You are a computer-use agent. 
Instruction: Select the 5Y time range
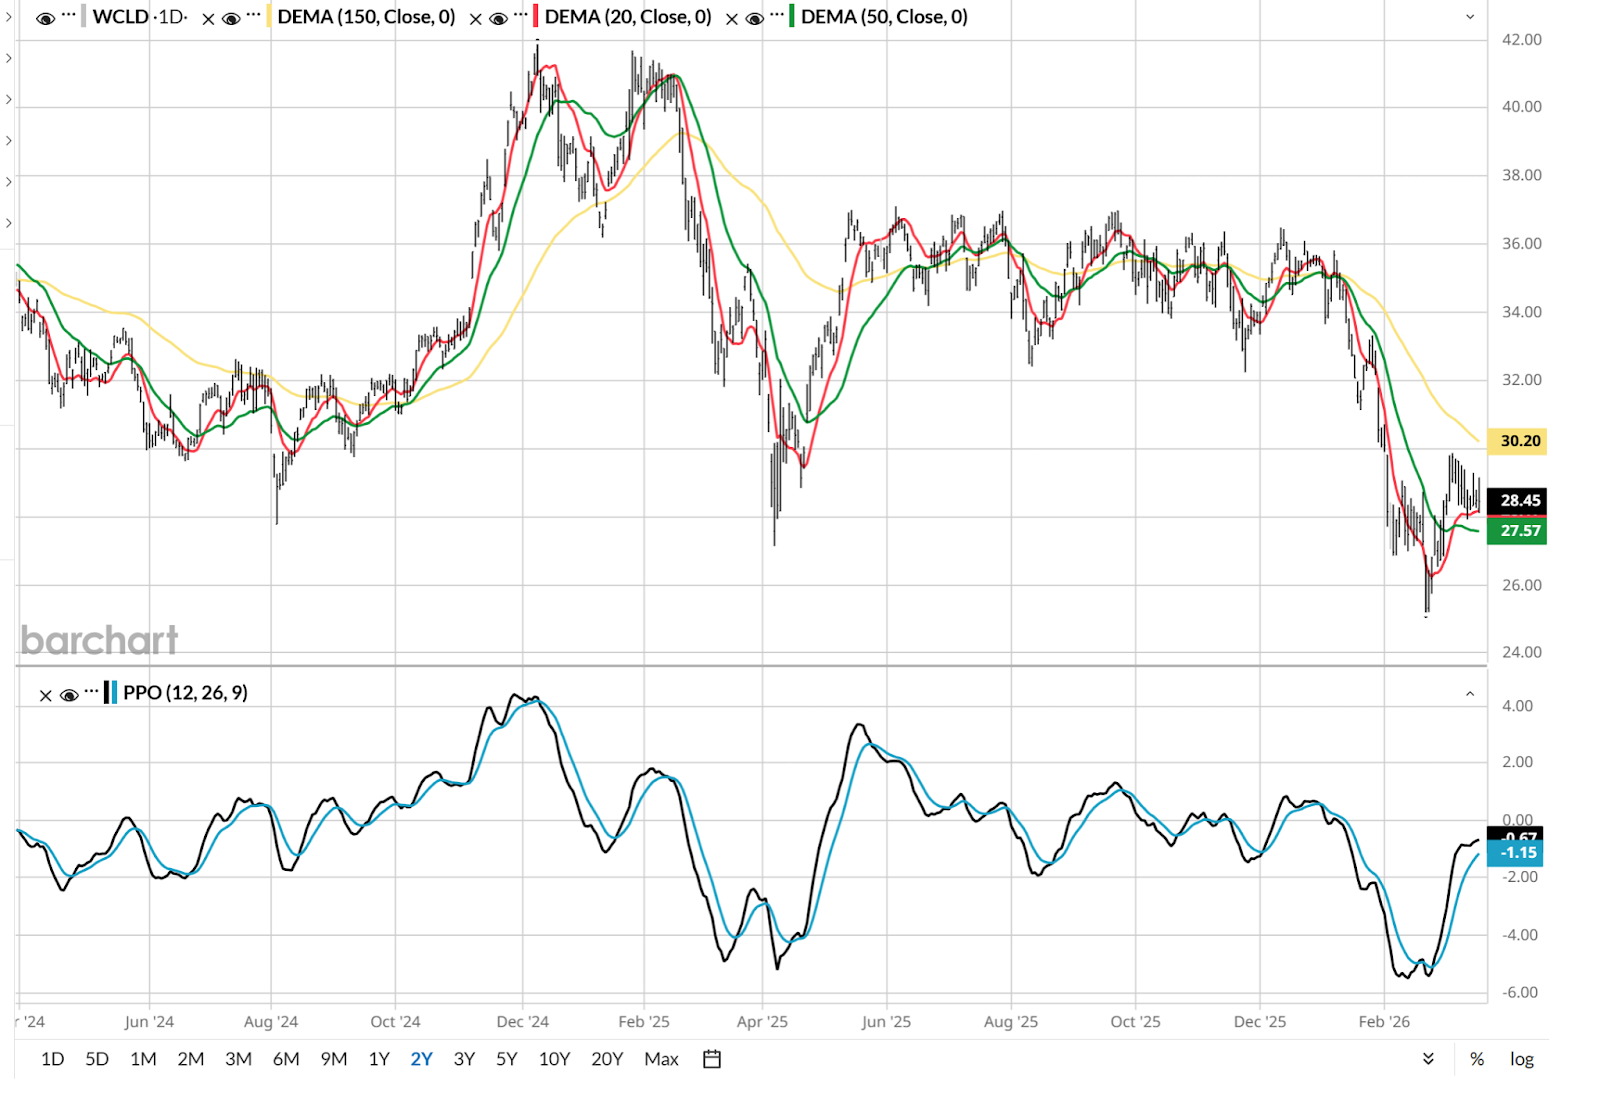507,1059
